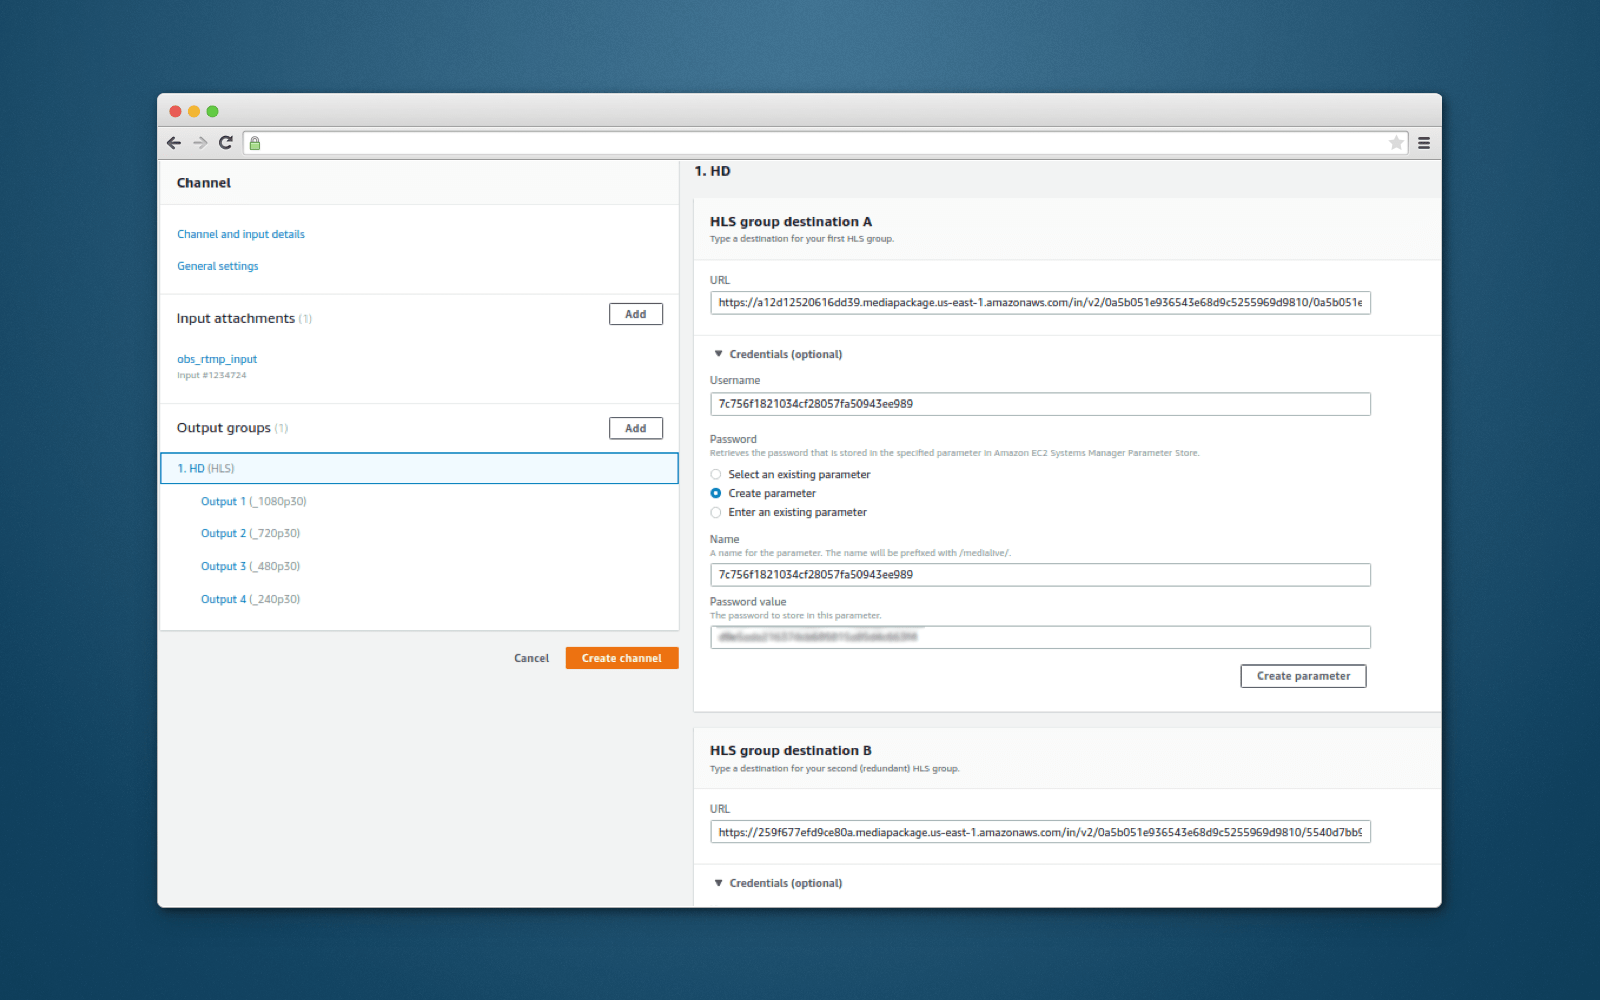Reload the page with the refresh icon
The height and width of the screenshot is (1000, 1600).
point(226,143)
